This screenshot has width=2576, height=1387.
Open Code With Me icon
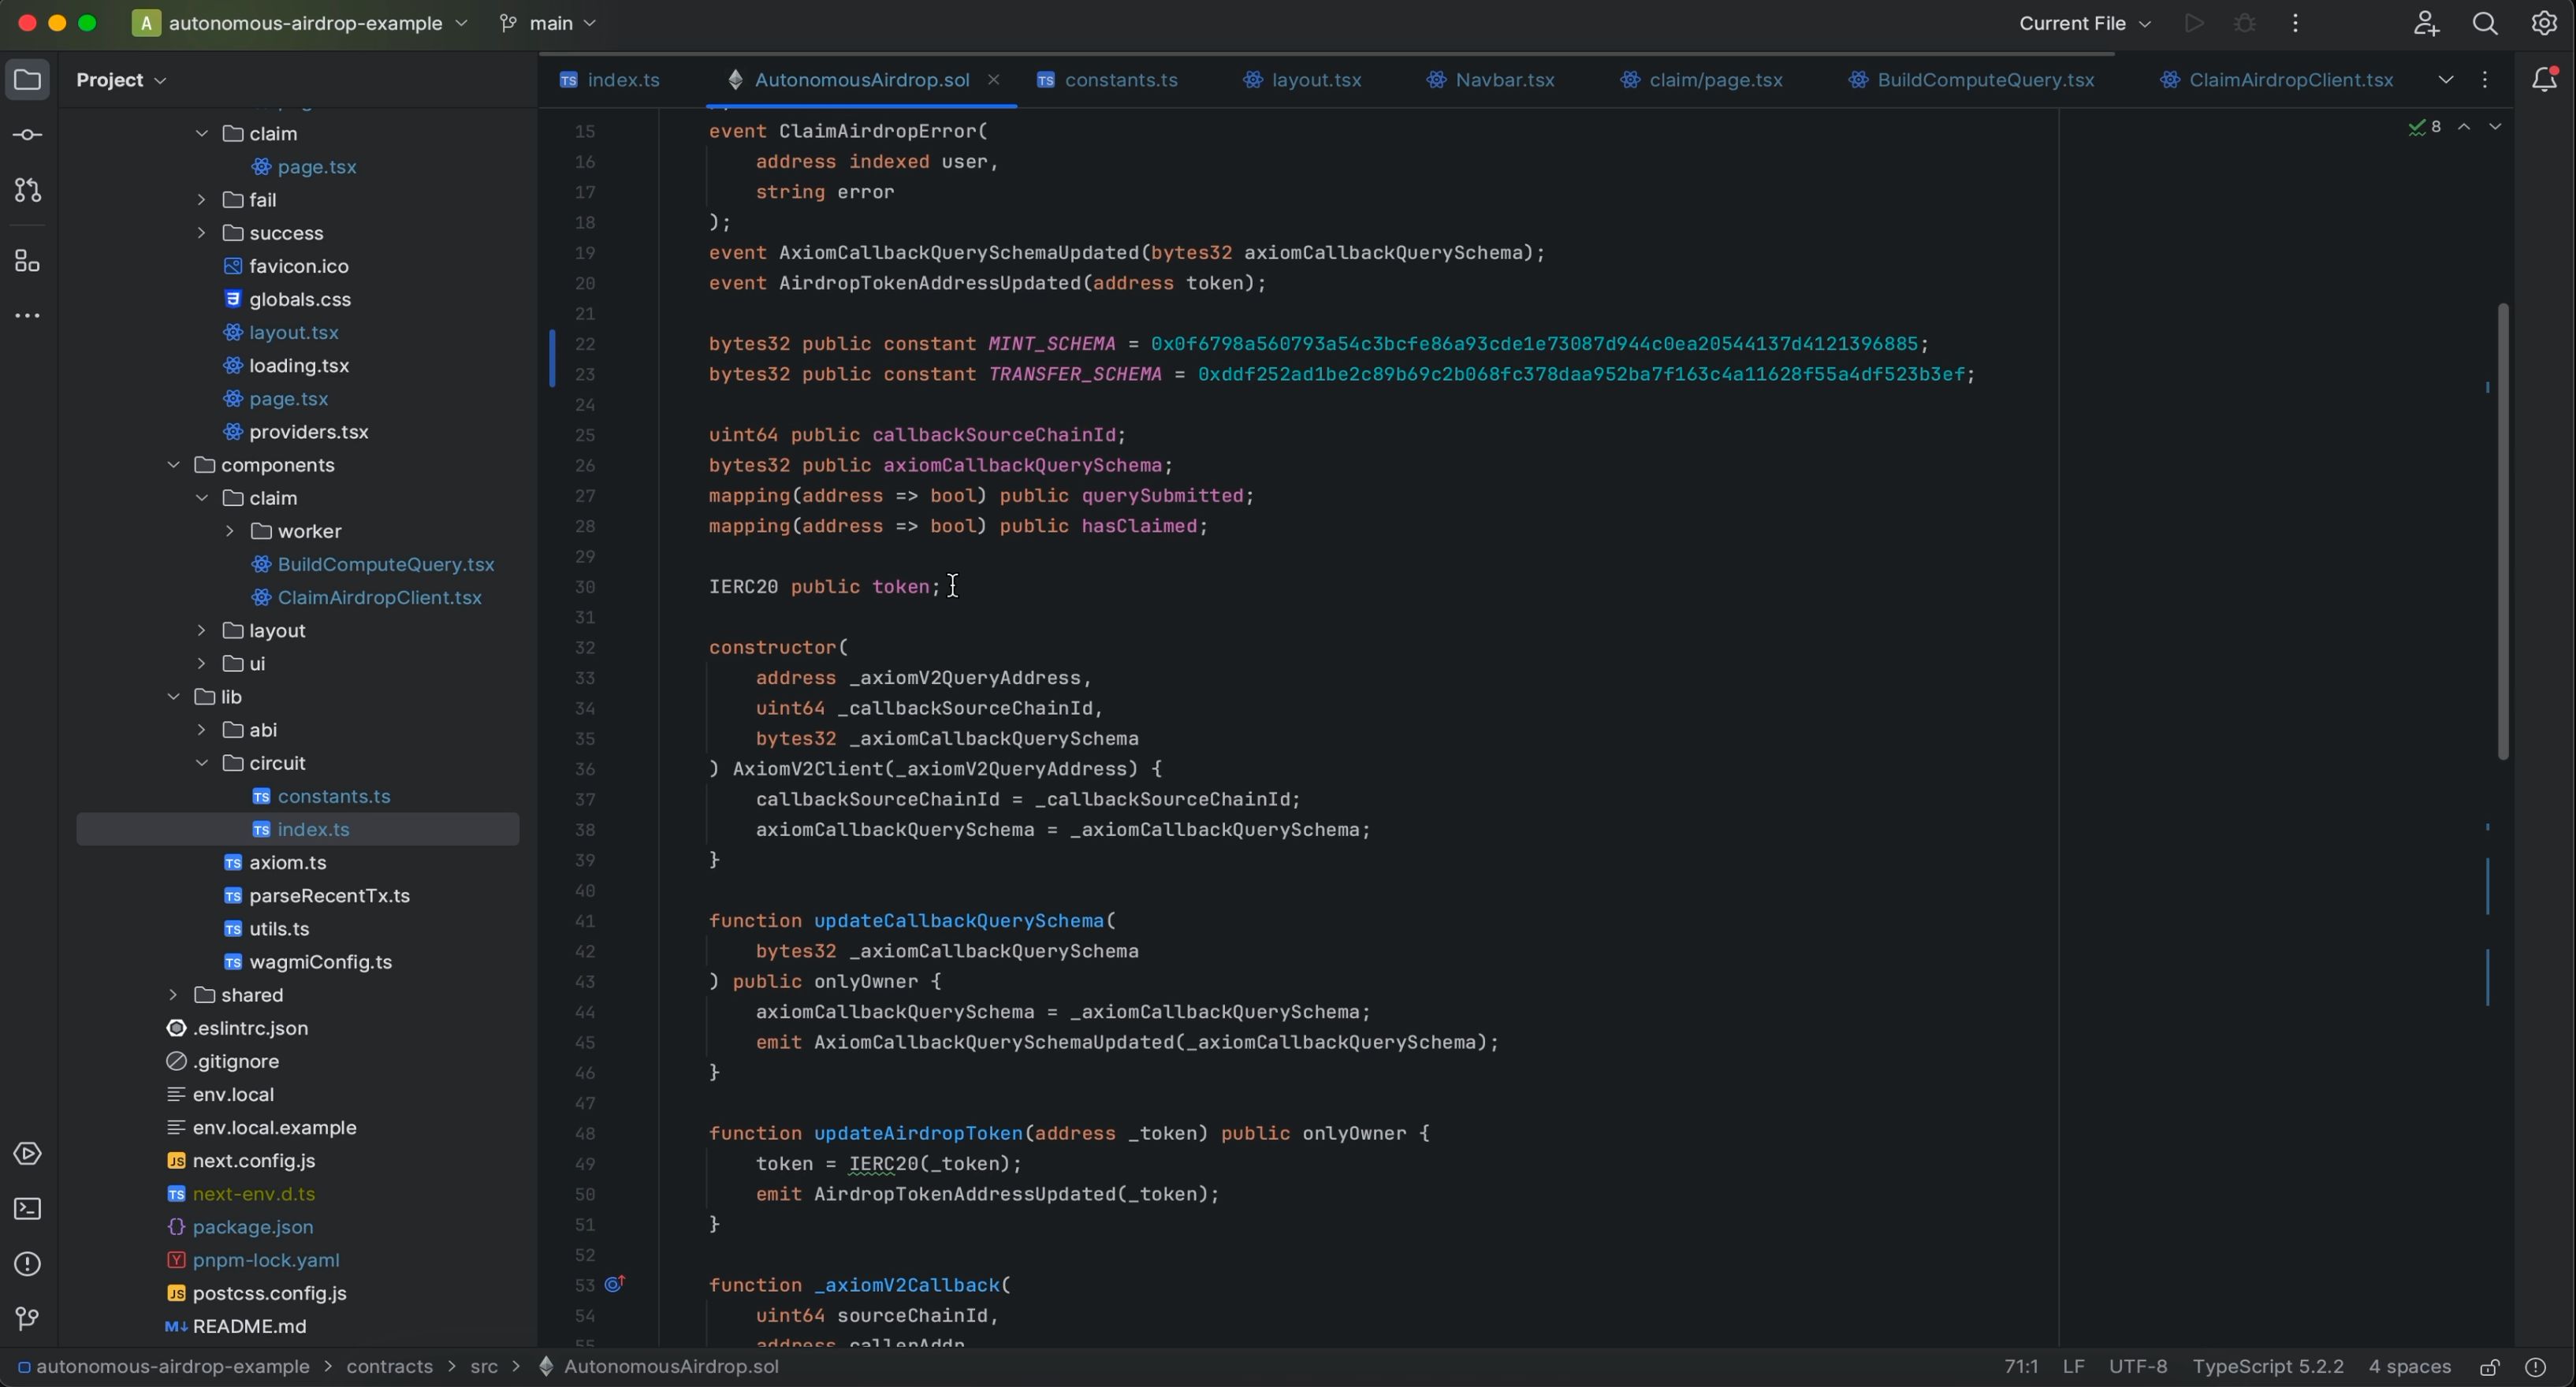tap(2426, 23)
